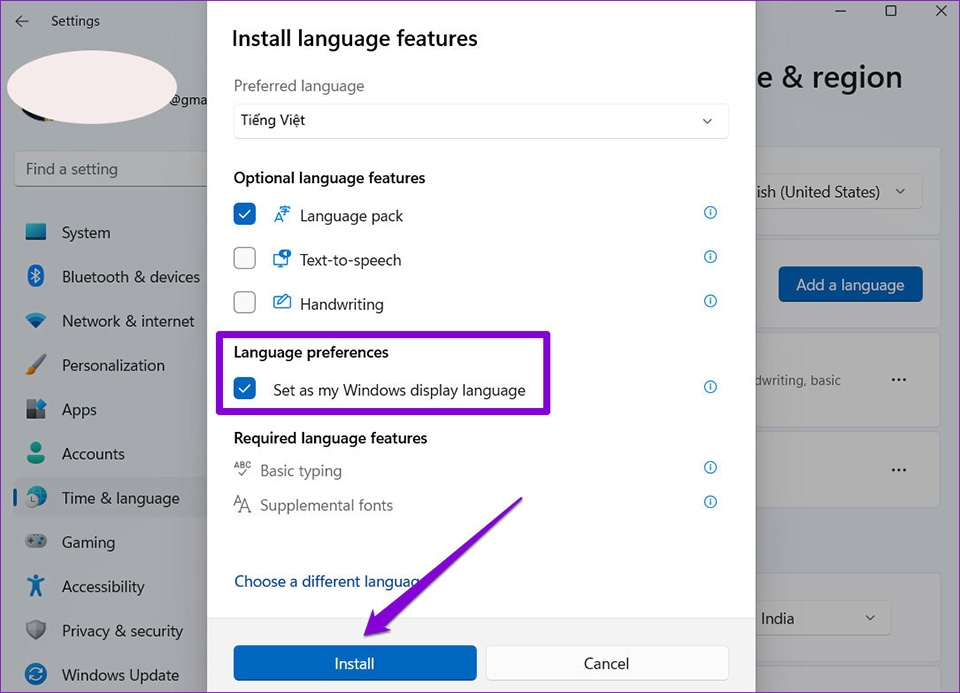960x693 pixels.
Task: Click the info icon for Text-to-speech
Action: [x=710, y=257]
